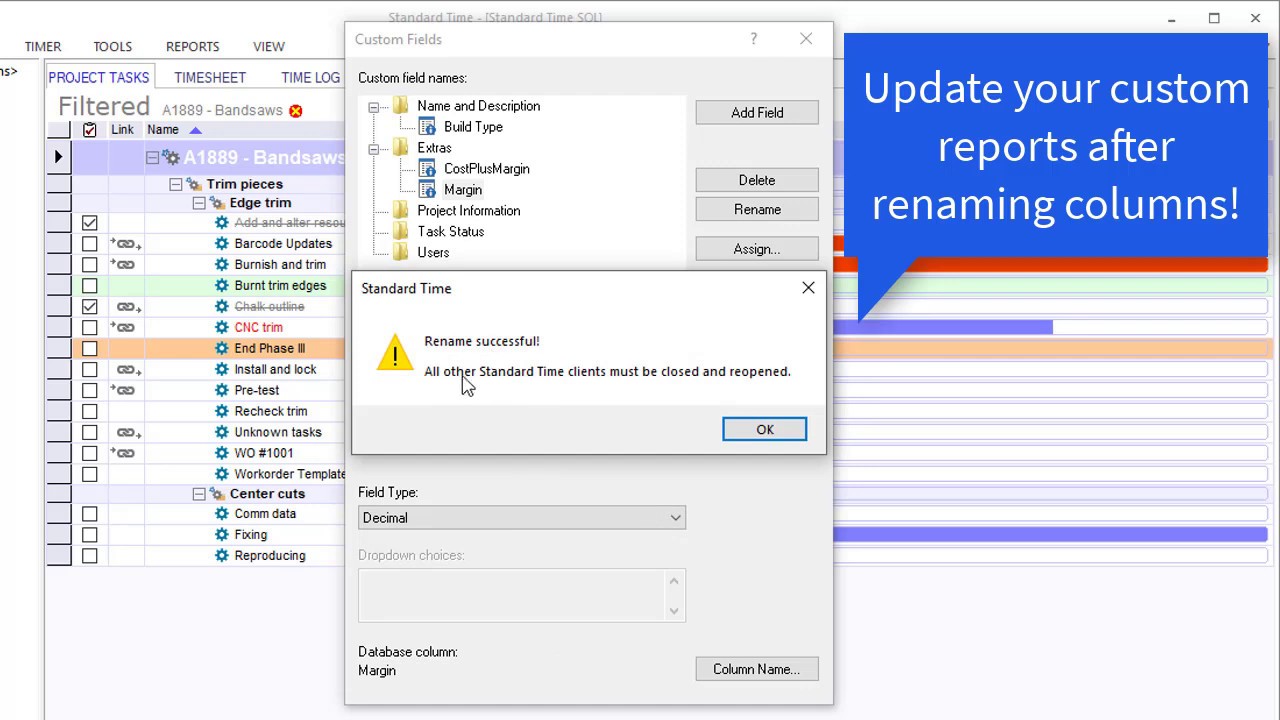Select the Users item in the fields tree

pyautogui.click(x=433, y=253)
